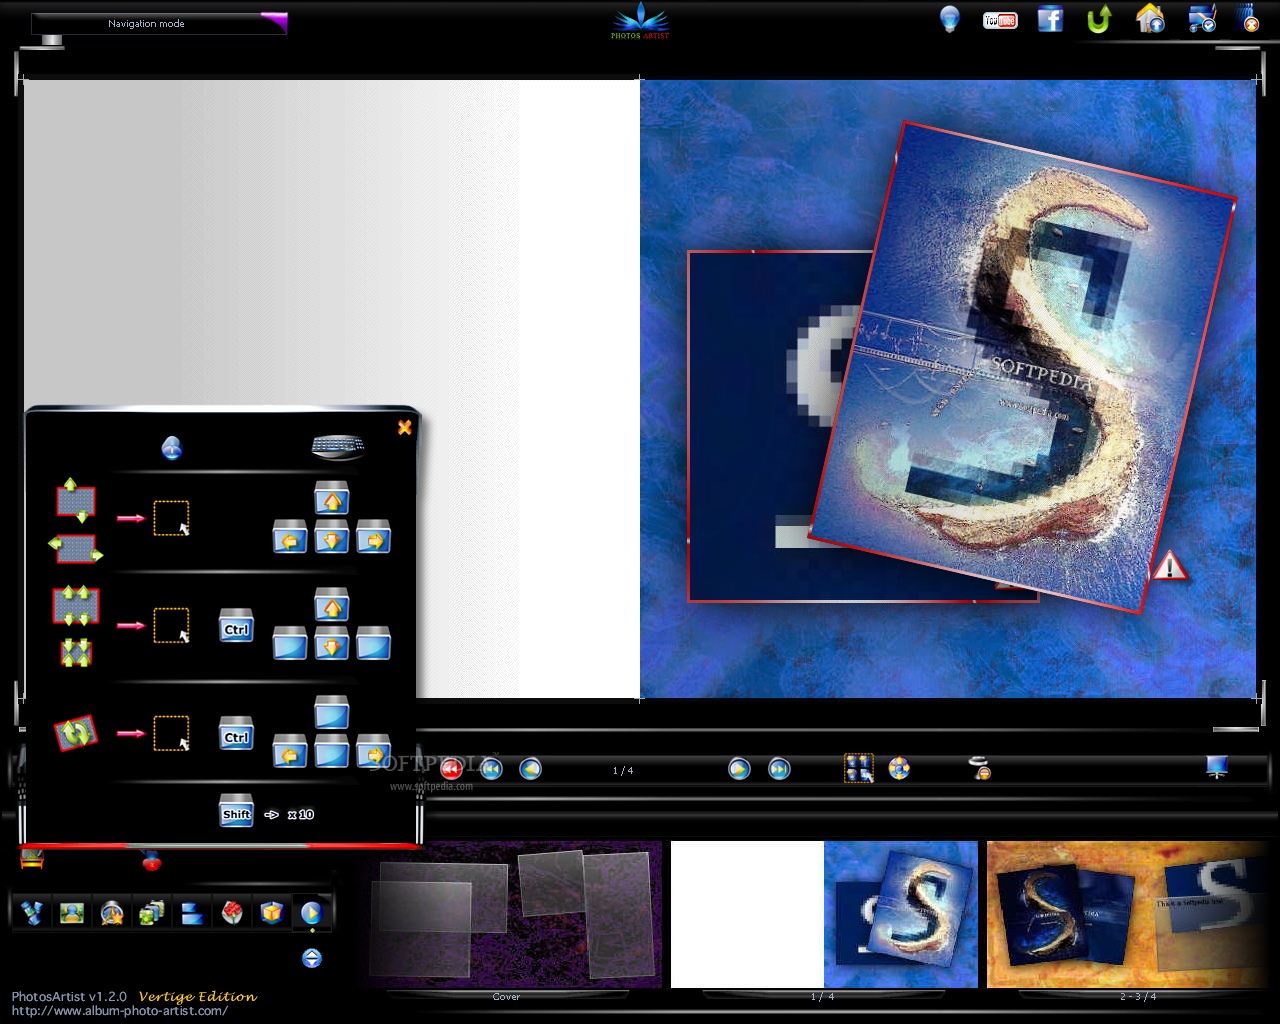1280x1024 pixels.
Task: Click the picture easel icon above toolbar
Action: pyautogui.click(x=32, y=858)
